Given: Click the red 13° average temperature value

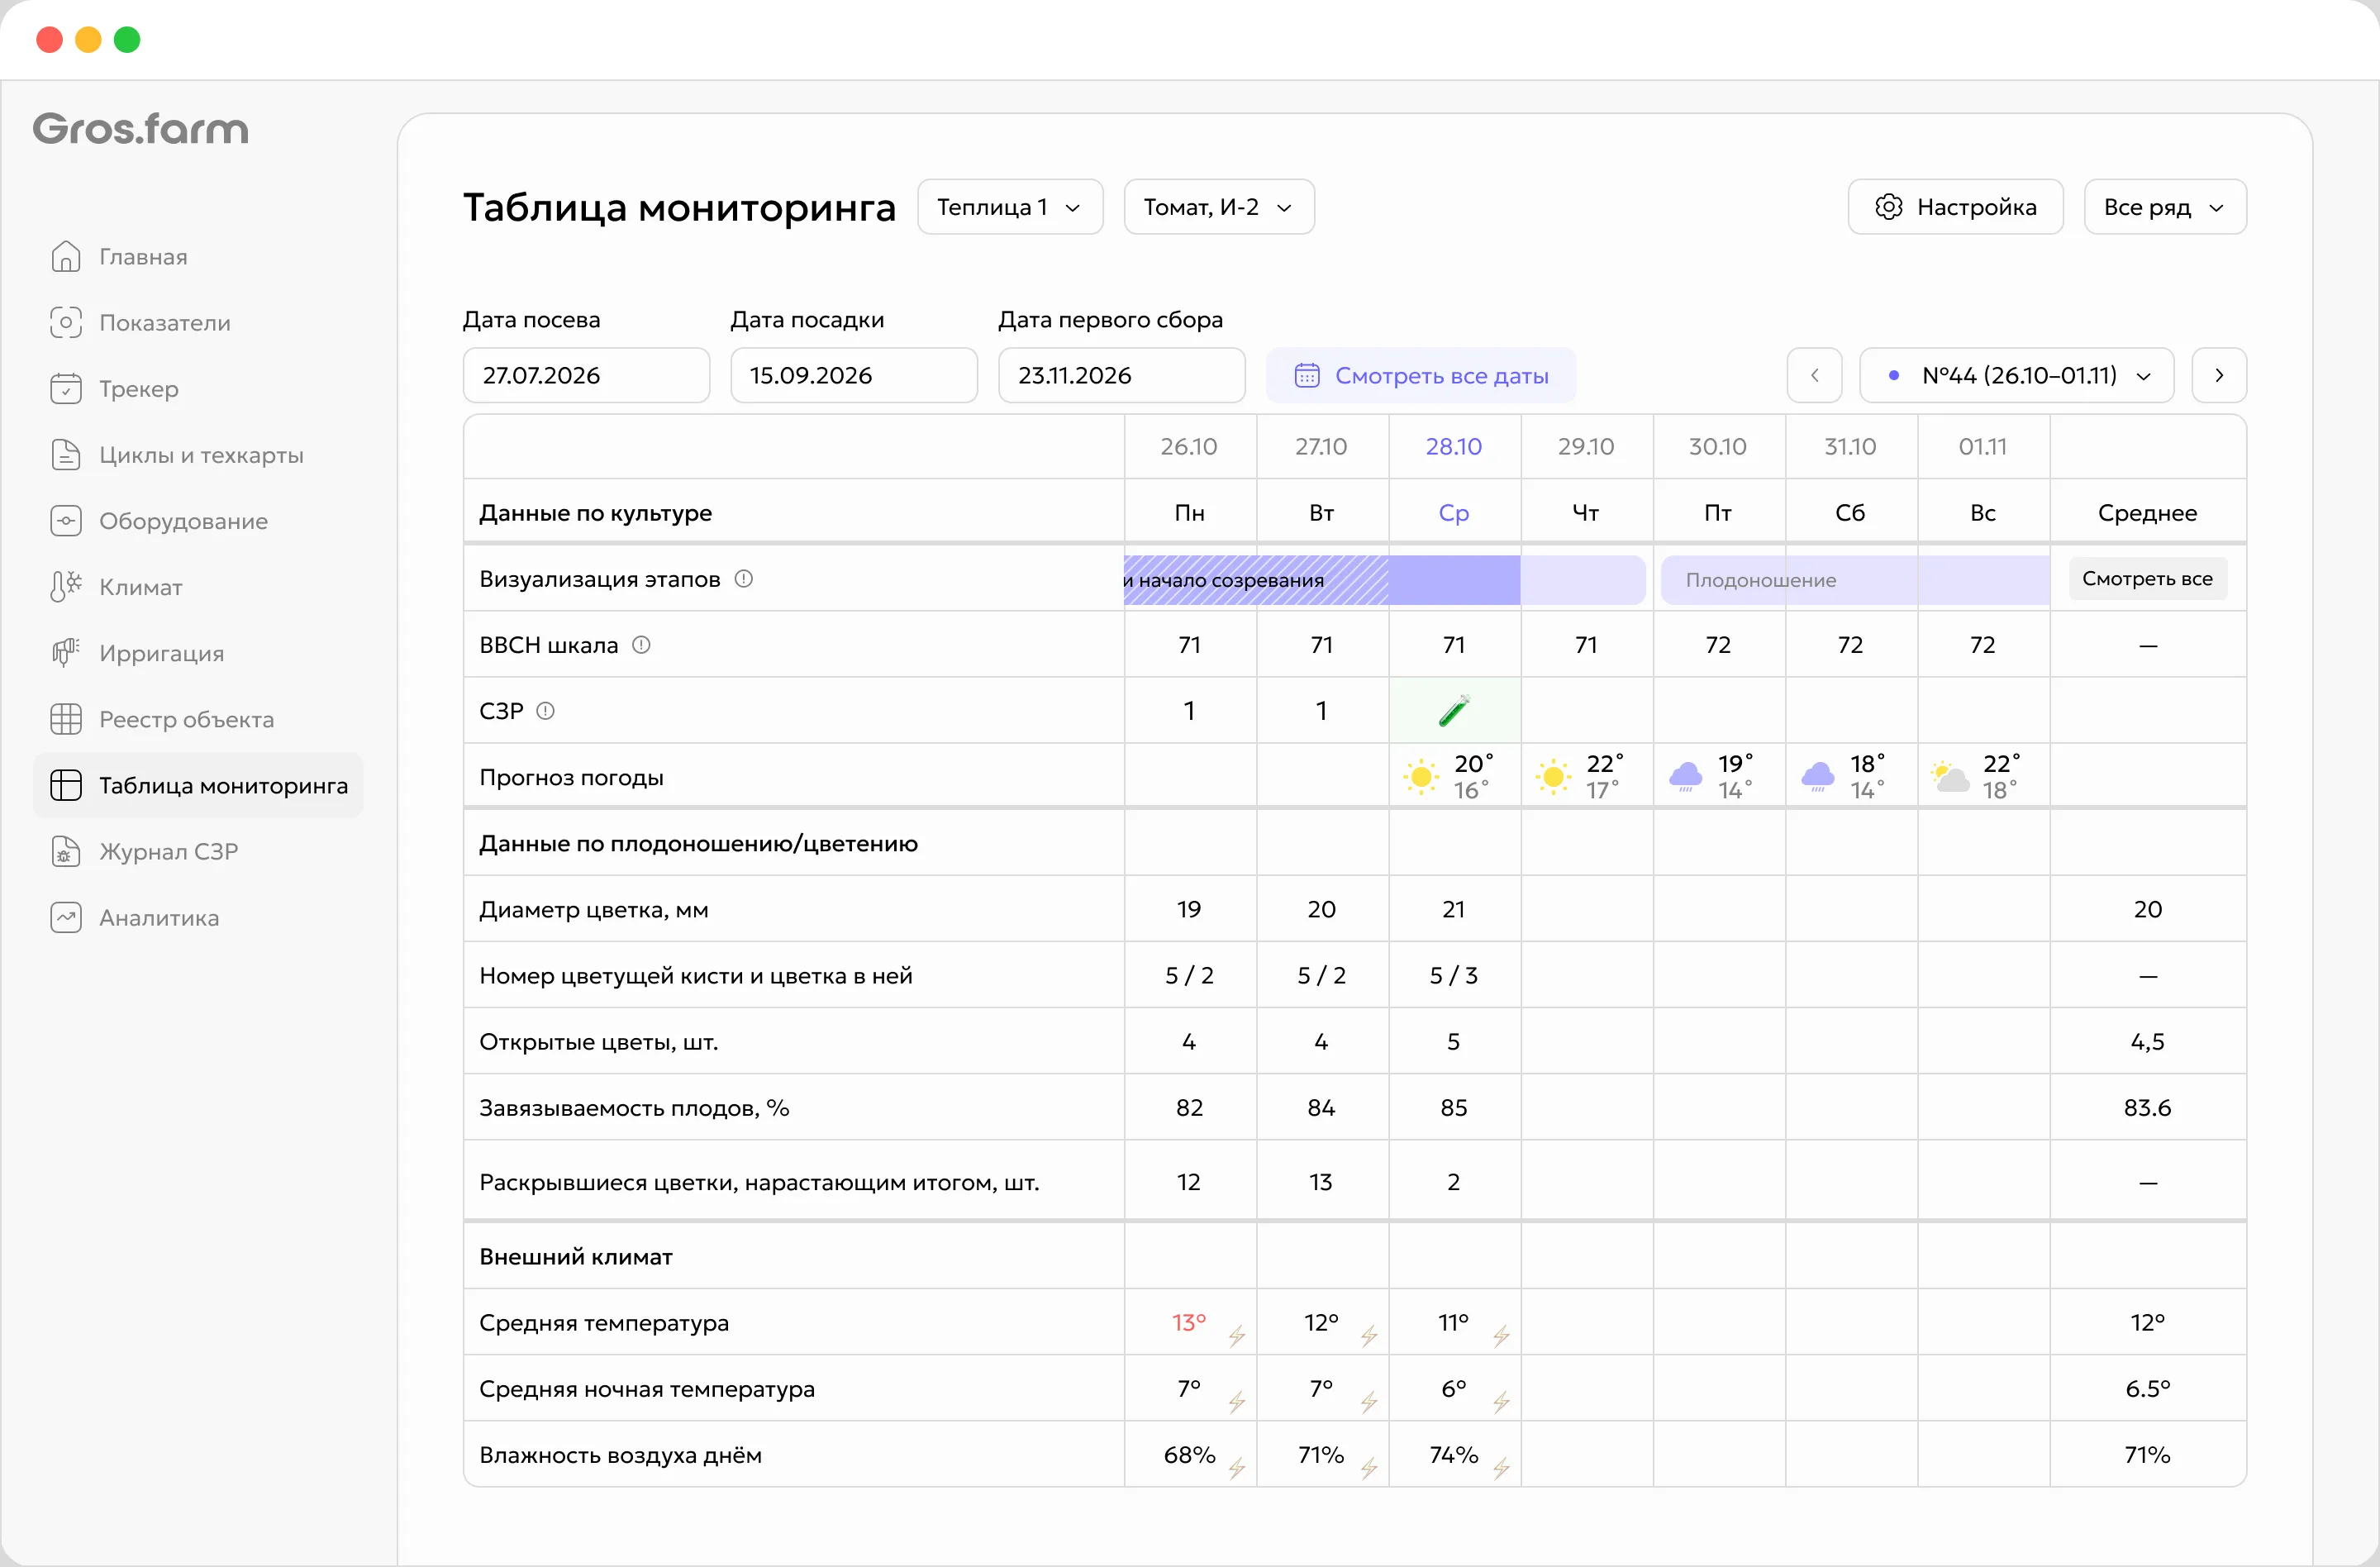Looking at the screenshot, I should pos(1189,1322).
